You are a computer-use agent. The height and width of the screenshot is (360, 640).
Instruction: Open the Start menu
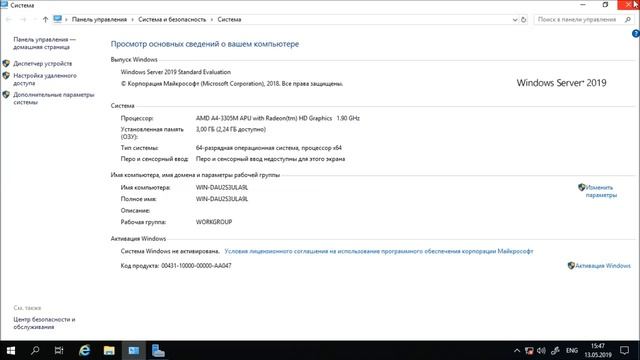(x=11, y=351)
